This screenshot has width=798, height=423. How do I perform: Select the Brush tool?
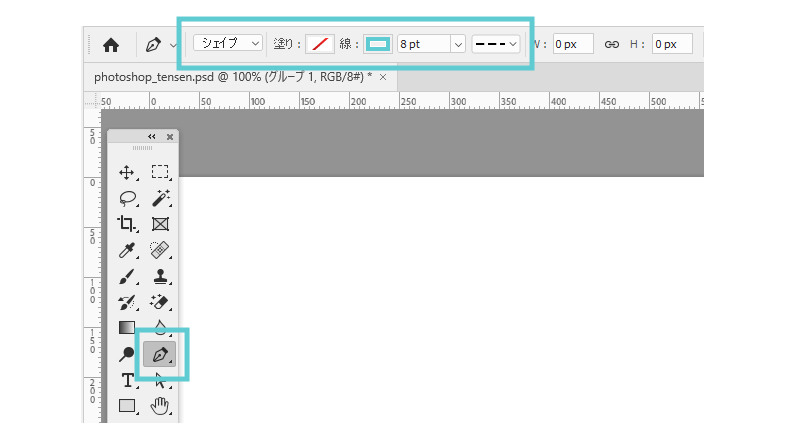coord(127,276)
